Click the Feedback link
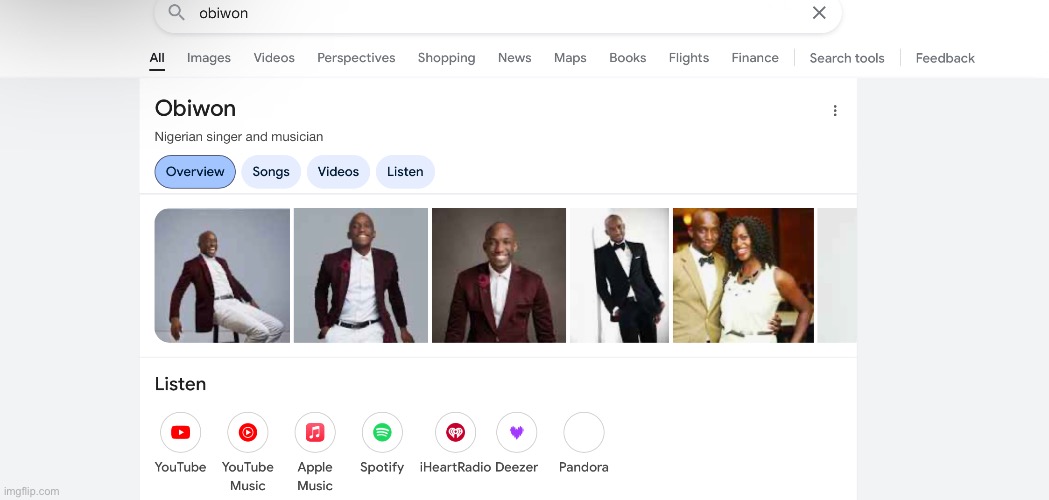1049x500 pixels. pyautogui.click(x=945, y=58)
